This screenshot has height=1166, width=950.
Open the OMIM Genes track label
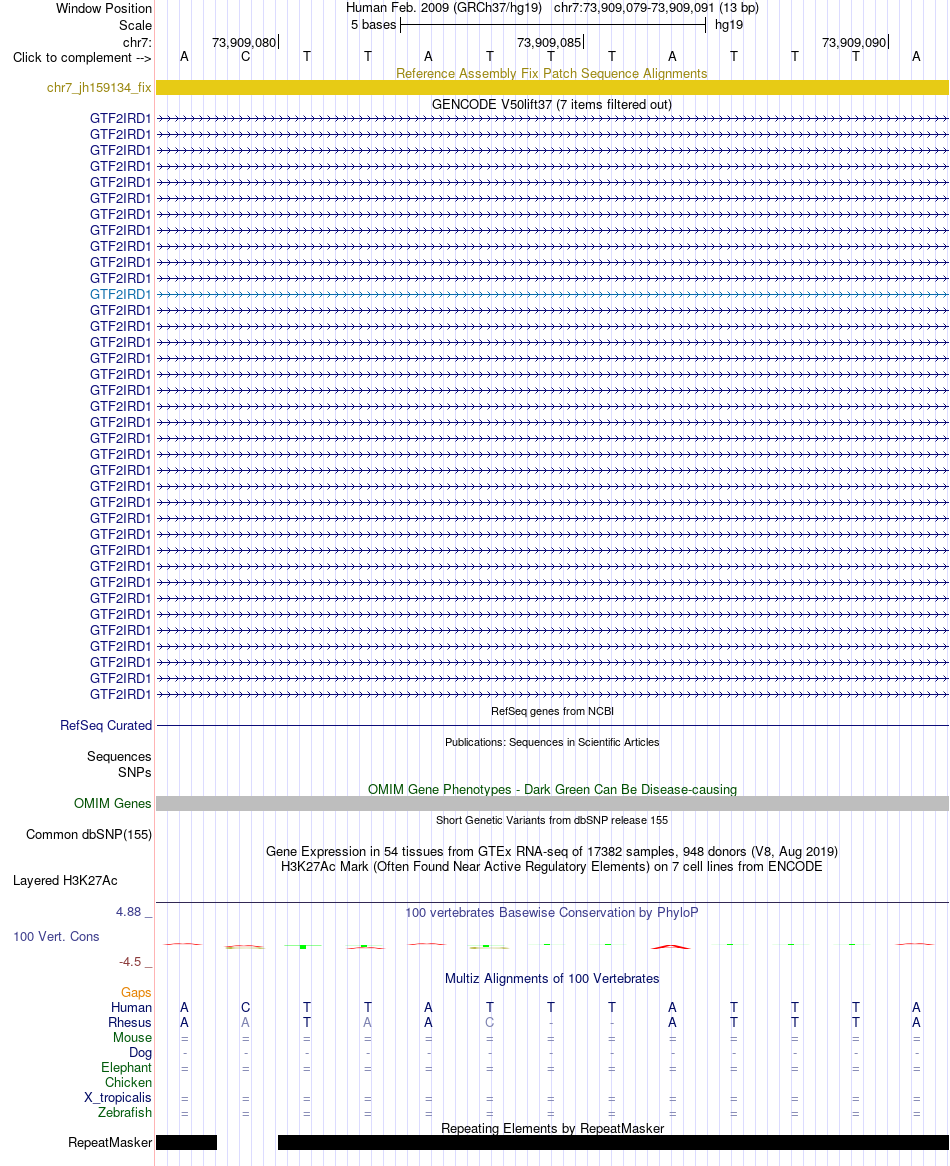(112, 803)
